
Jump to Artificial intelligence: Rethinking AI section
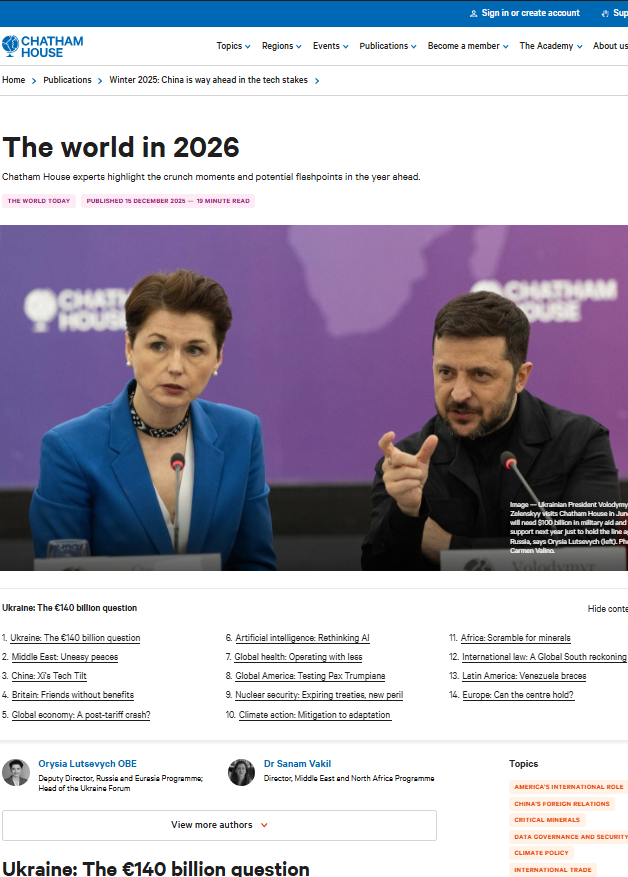302,638
